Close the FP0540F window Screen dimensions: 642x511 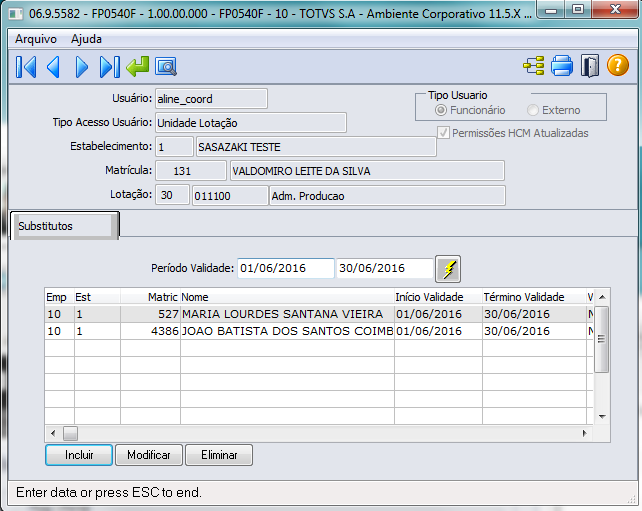[x=615, y=10]
